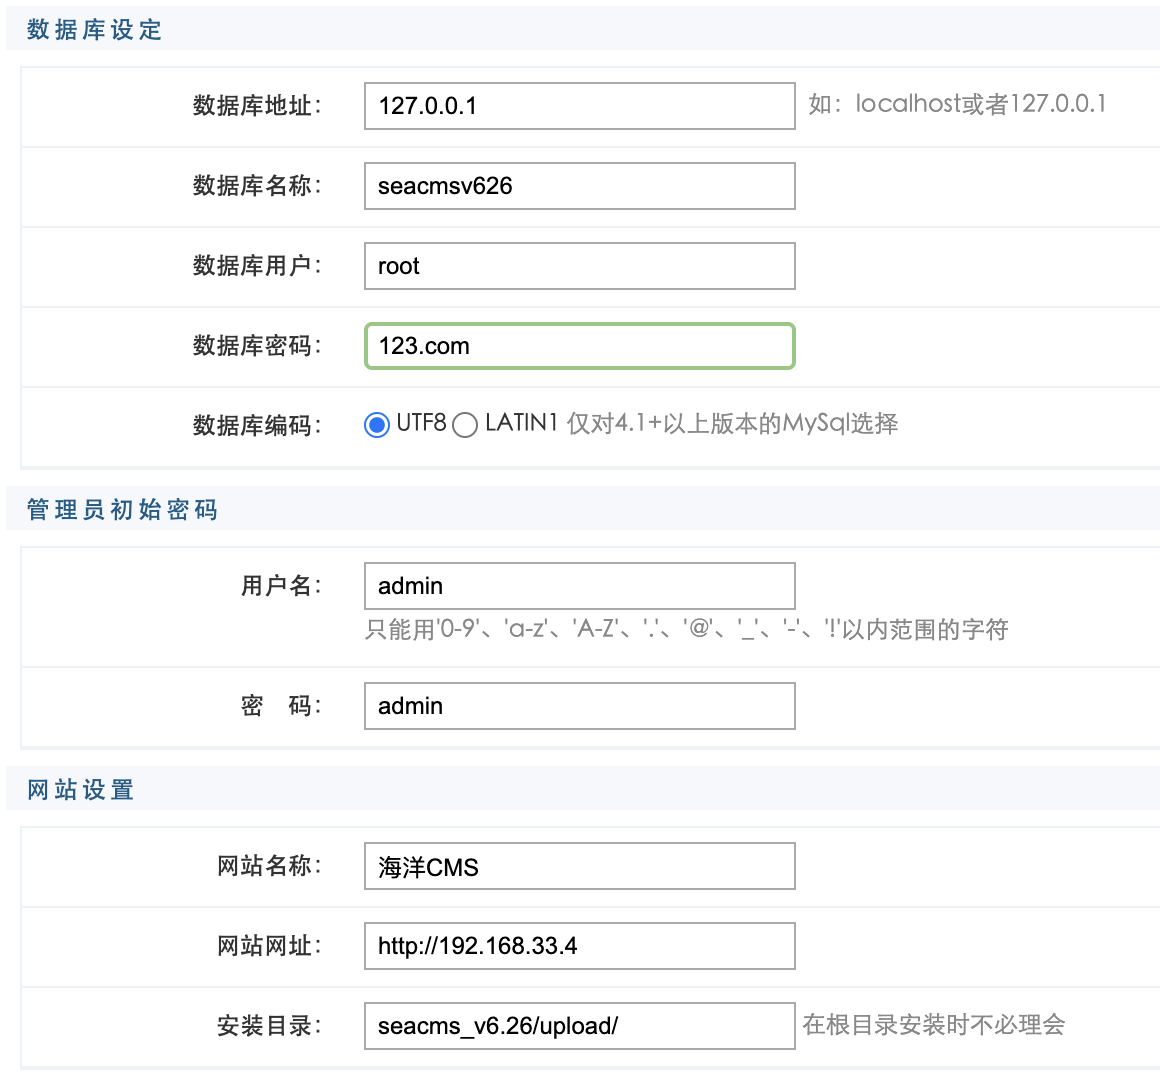
Task: Click the database user field containing root
Action: [579, 266]
